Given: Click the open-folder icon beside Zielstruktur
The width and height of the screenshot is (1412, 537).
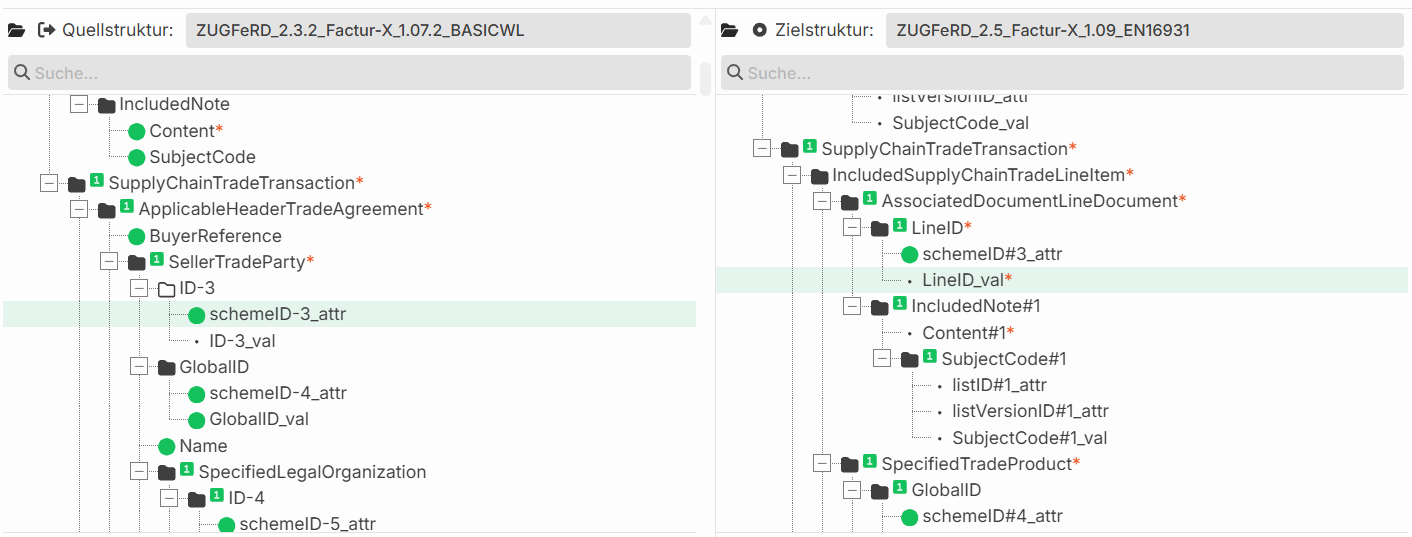Looking at the screenshot, I should [x=730, y=30].
